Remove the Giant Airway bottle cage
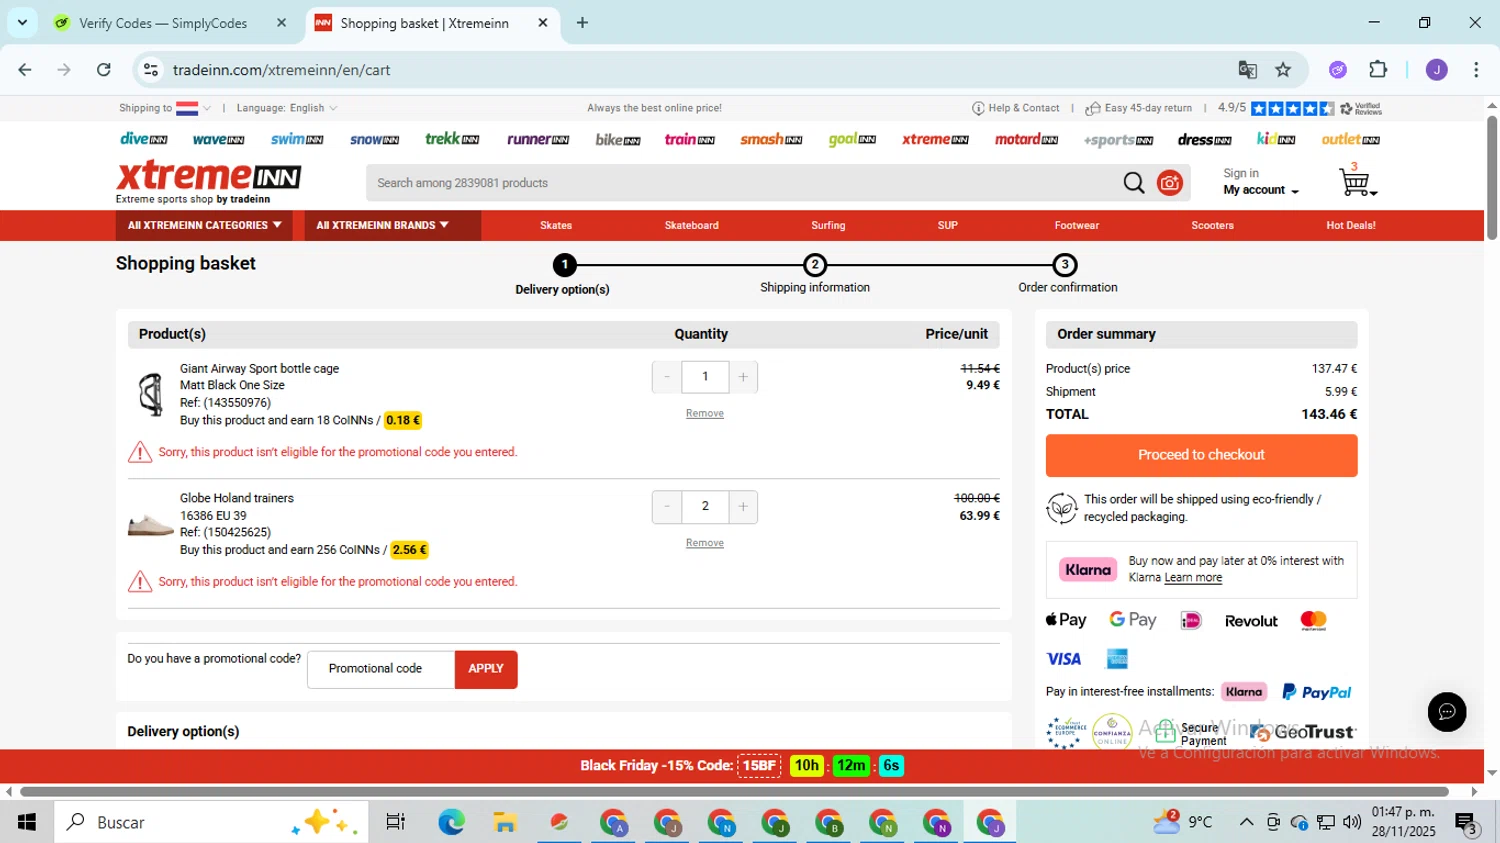1500x843 pixels. pos(705,413)
